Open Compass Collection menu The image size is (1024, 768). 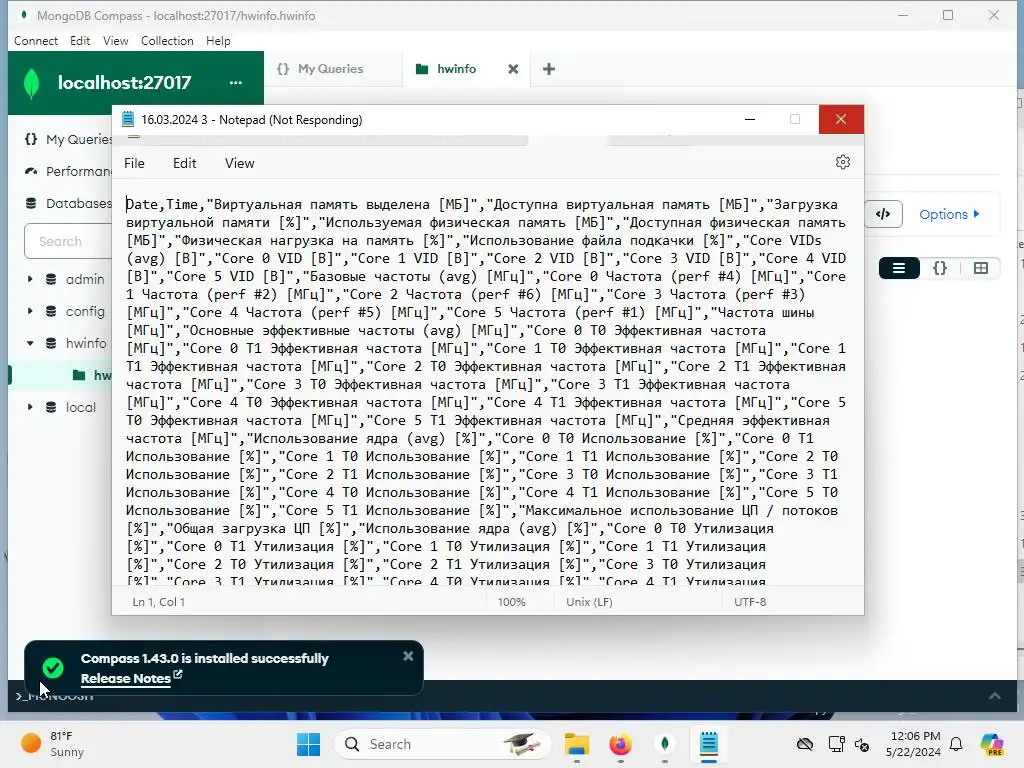click(167, 40)
